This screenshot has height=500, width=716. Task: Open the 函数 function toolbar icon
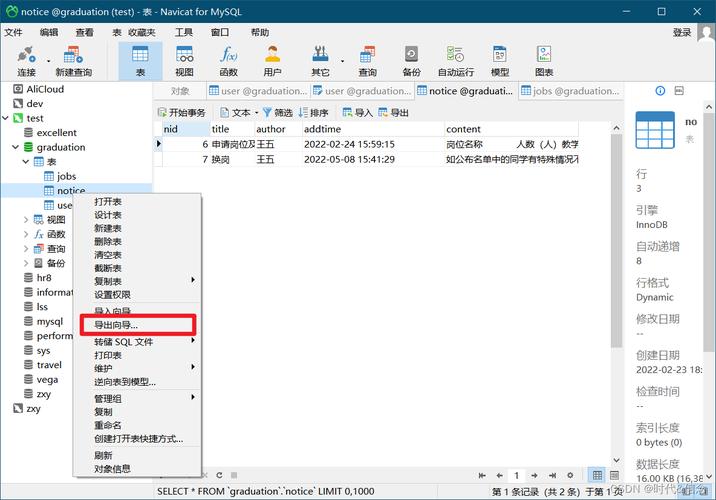pyautogui.click(x=228, y=61)
